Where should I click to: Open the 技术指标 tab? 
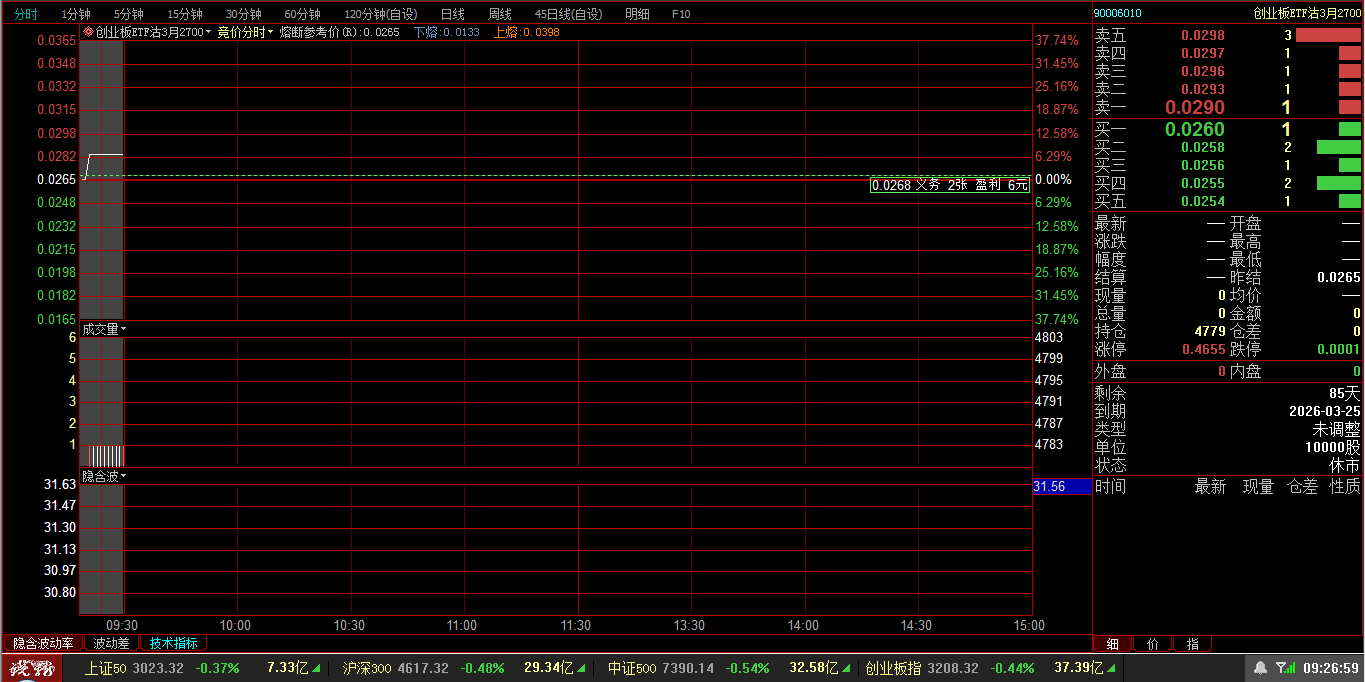pyautogui.click(x=173, y=643)
